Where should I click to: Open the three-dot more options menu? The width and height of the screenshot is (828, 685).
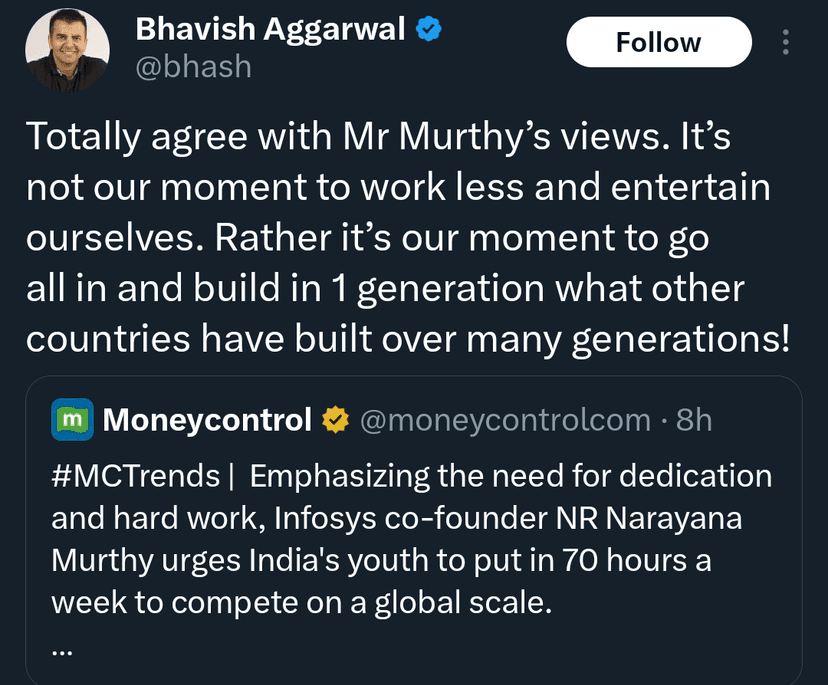(786, 42)
